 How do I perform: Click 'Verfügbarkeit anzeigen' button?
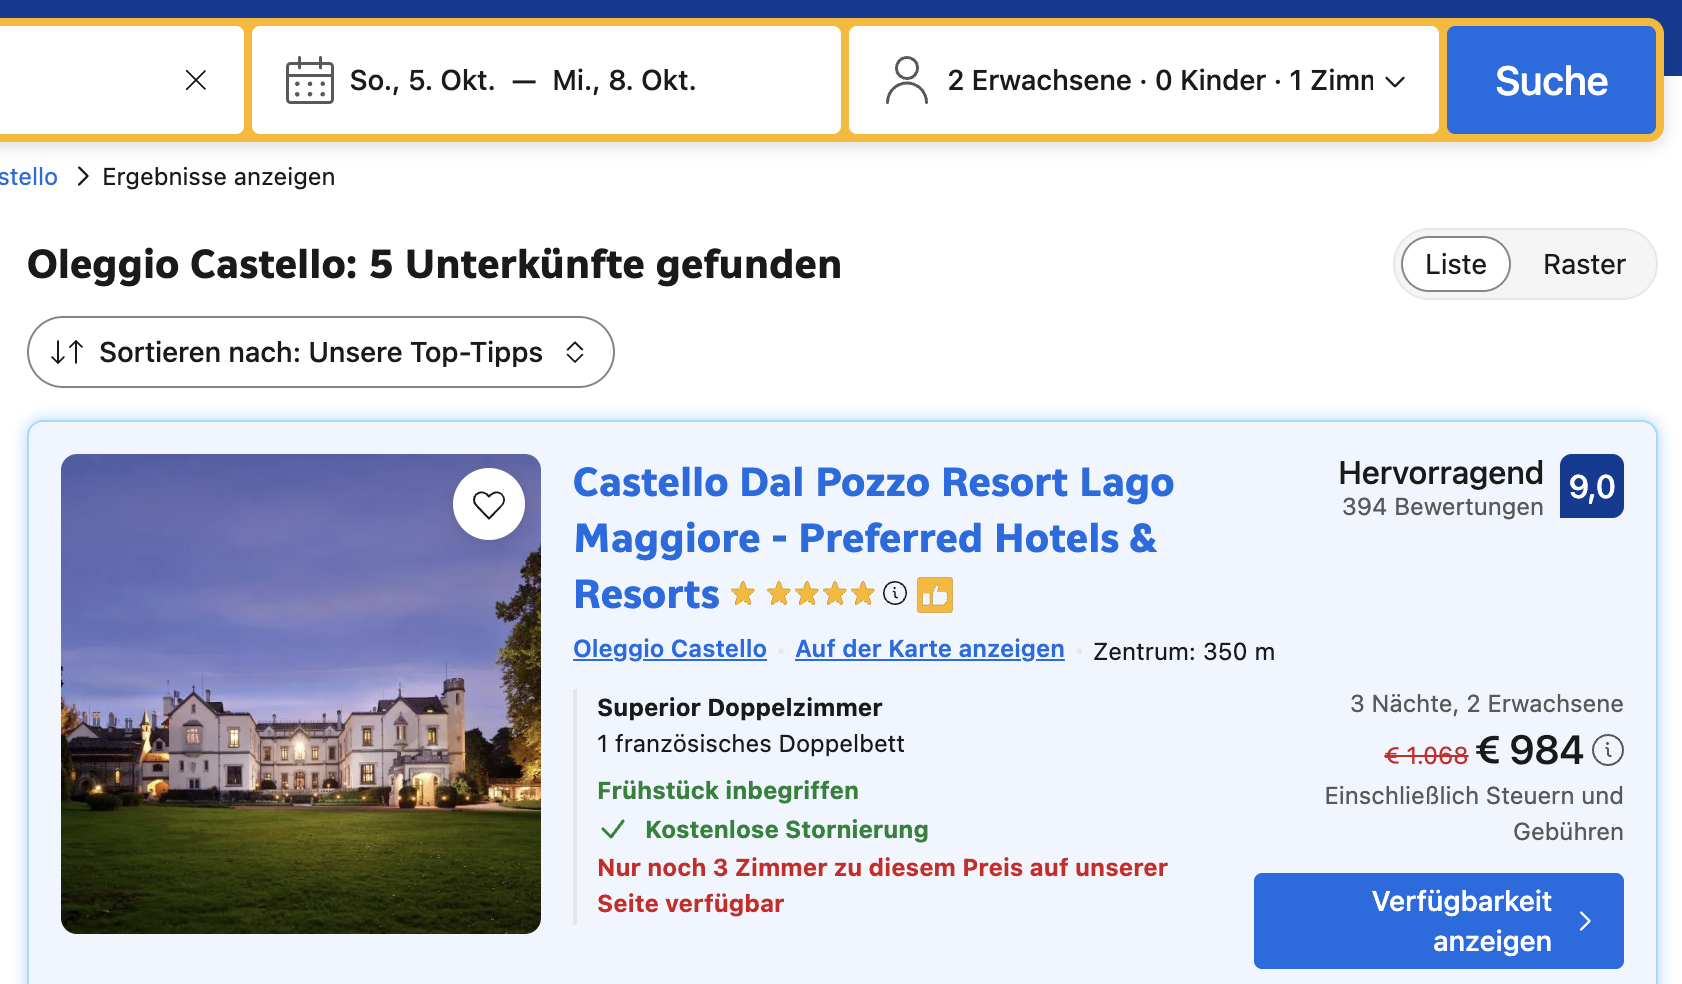1439,921
